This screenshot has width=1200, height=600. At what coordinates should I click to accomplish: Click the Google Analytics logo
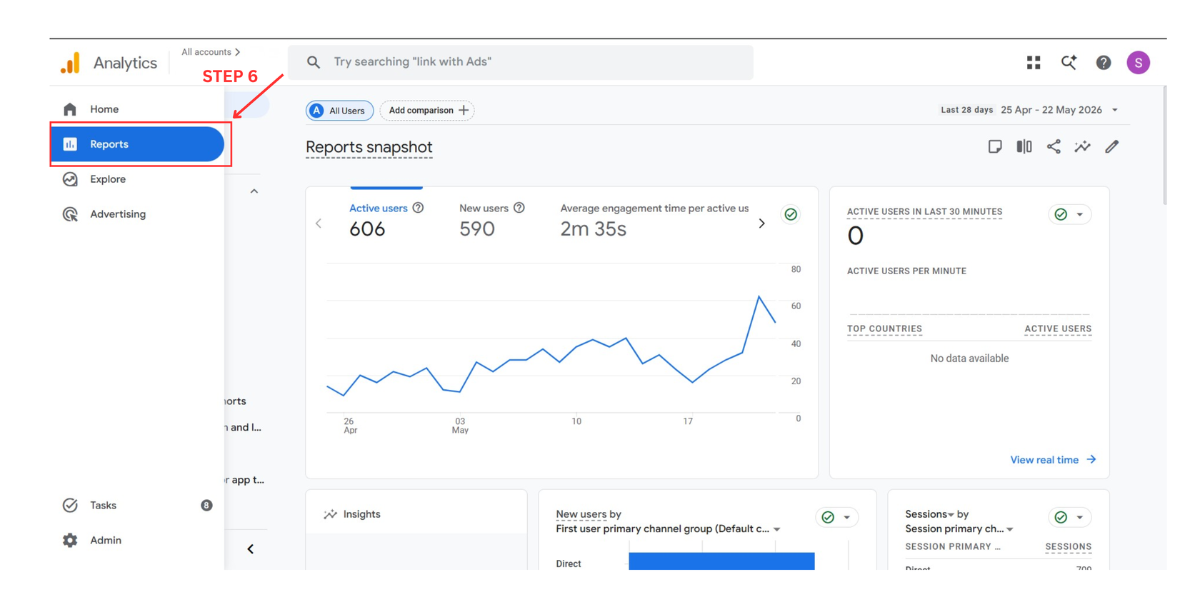coord(70,63)
